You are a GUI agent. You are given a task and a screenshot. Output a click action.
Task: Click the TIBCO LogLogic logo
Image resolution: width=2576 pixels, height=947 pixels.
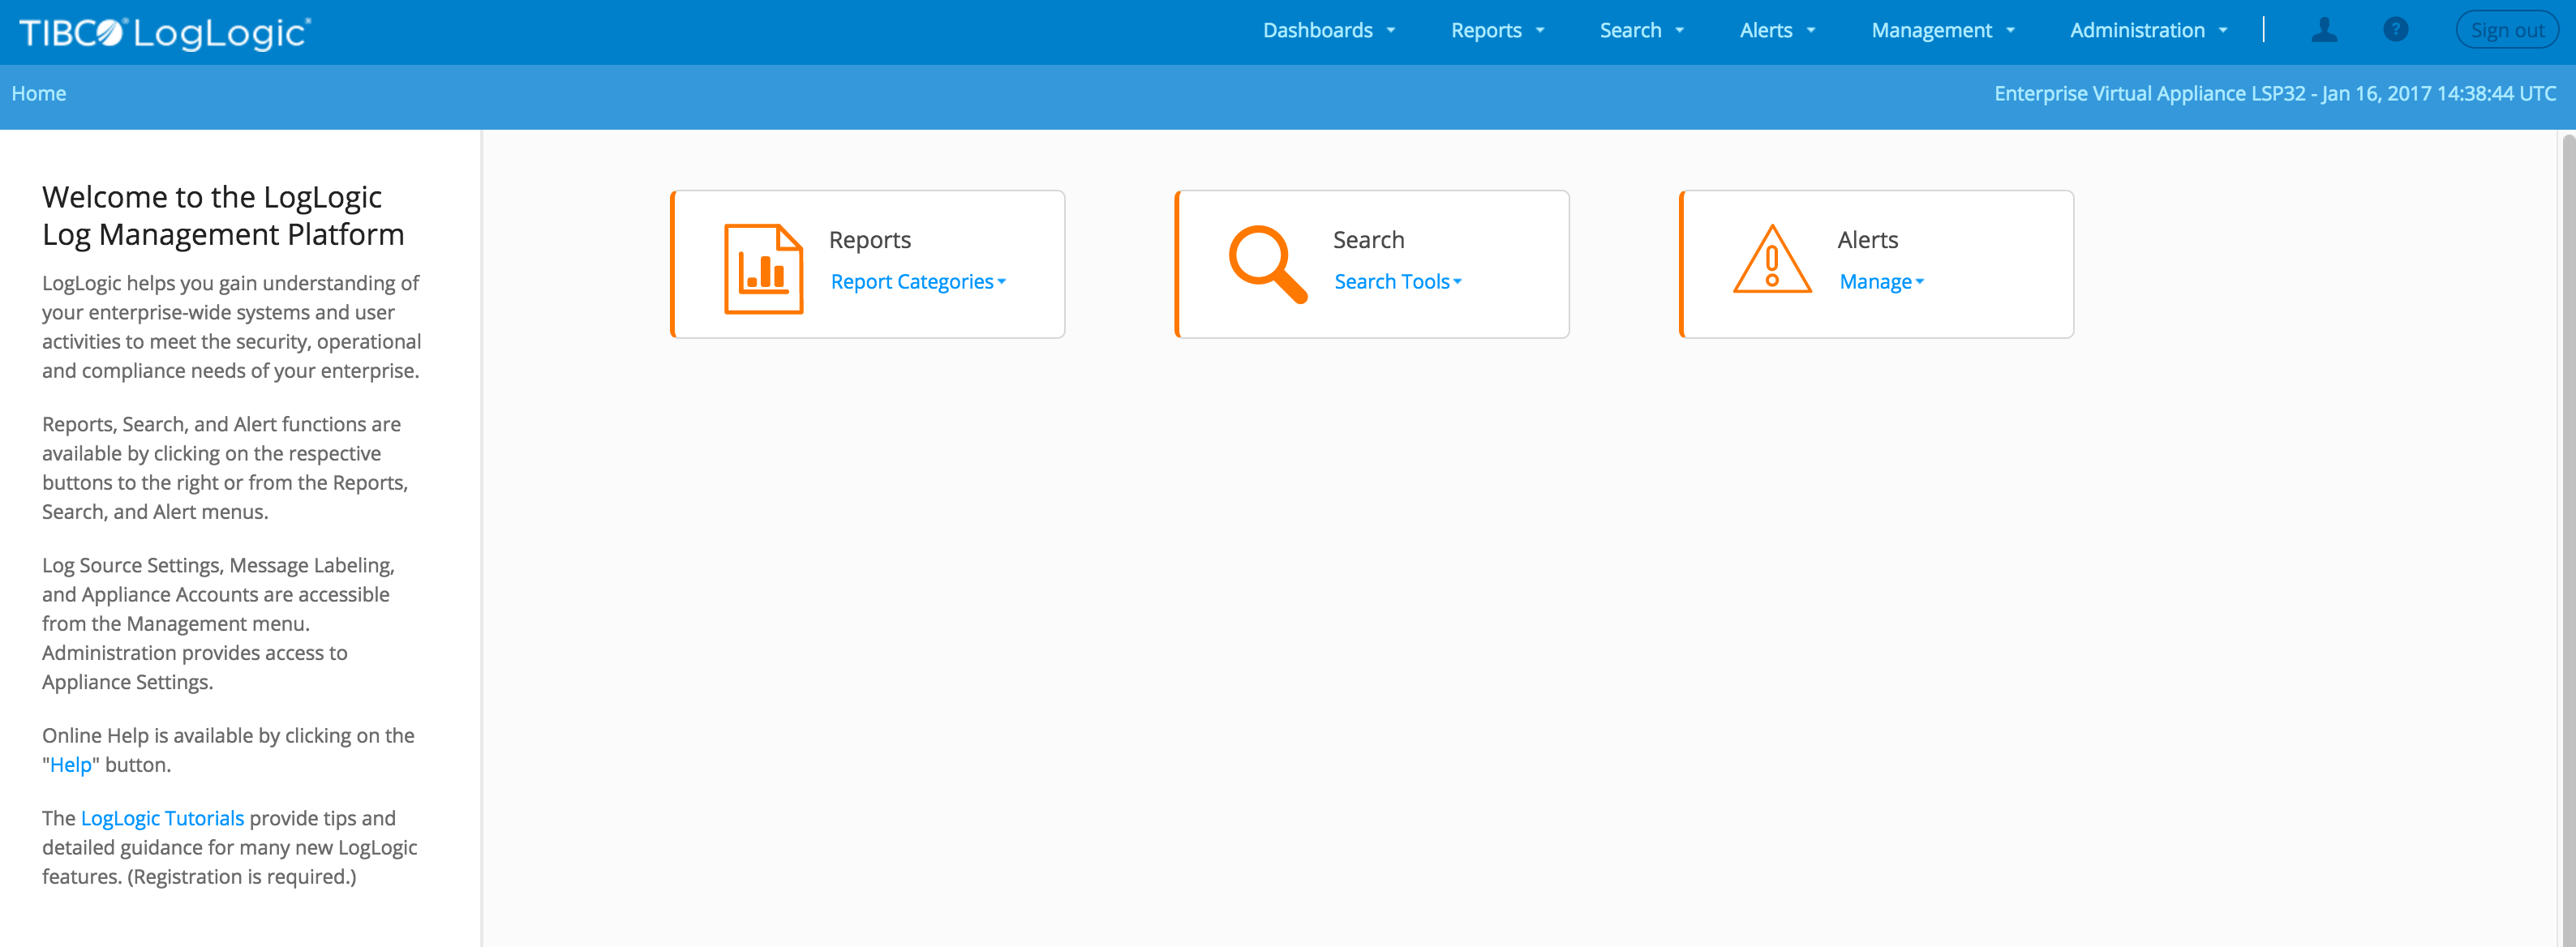tap(165, 32)
